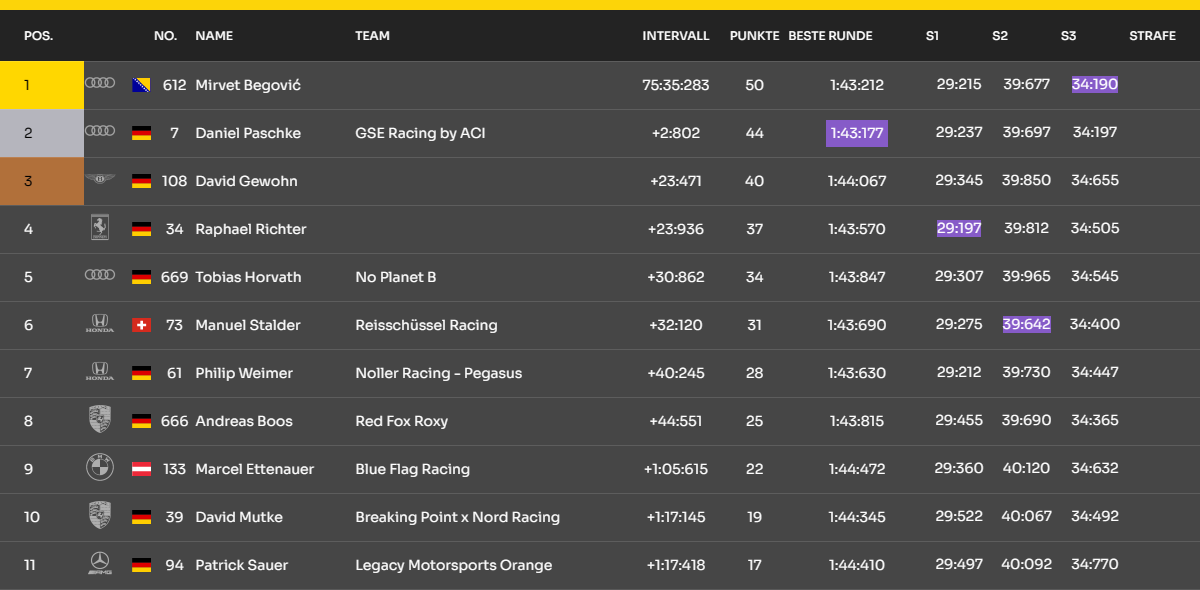The width and height of the screenshot is (1200, 590).
Task: Open the Blue Flag Racing team link
Action: [x=412, y=469]
